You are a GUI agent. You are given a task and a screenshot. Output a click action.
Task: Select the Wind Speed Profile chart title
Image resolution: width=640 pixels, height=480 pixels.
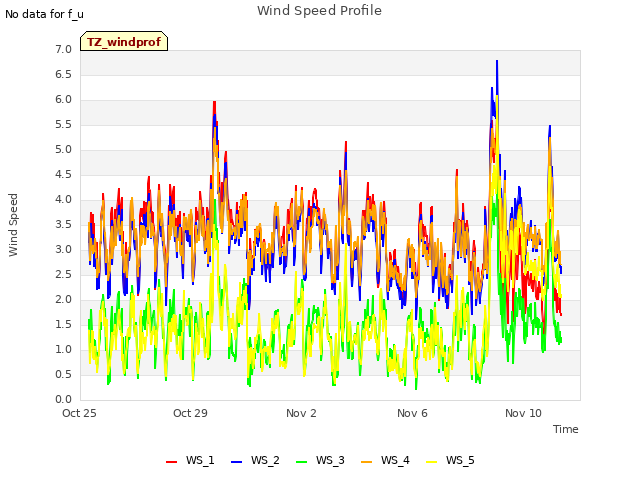pyautogui.click(x=319, y=11)
